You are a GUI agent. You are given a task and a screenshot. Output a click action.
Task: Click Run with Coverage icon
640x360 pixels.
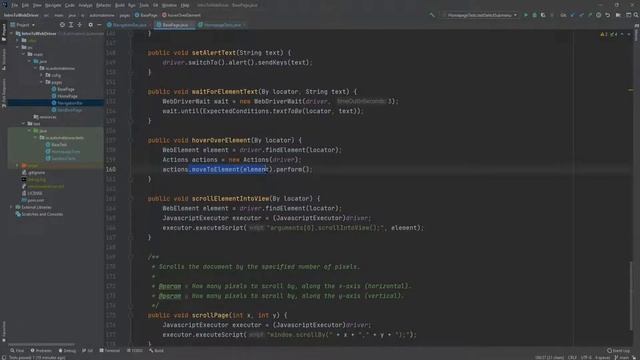coord(543,15)
